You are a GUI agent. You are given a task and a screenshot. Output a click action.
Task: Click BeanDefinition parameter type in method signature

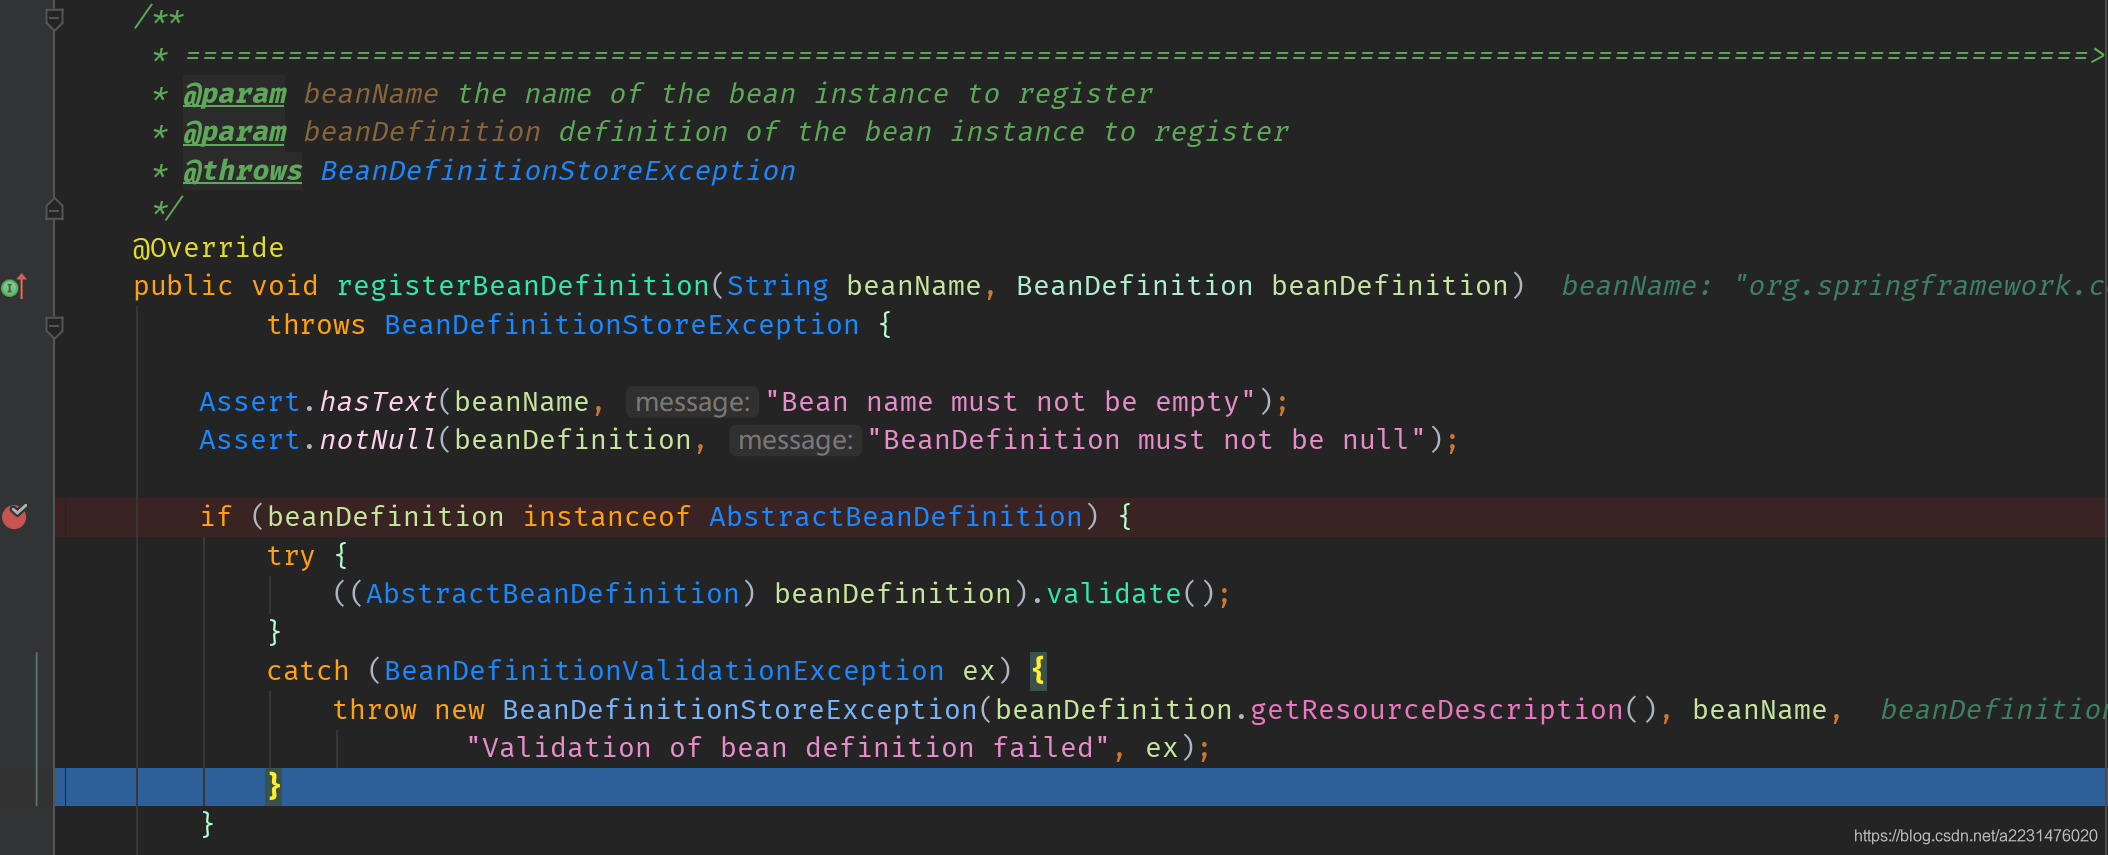(1134, 286)
